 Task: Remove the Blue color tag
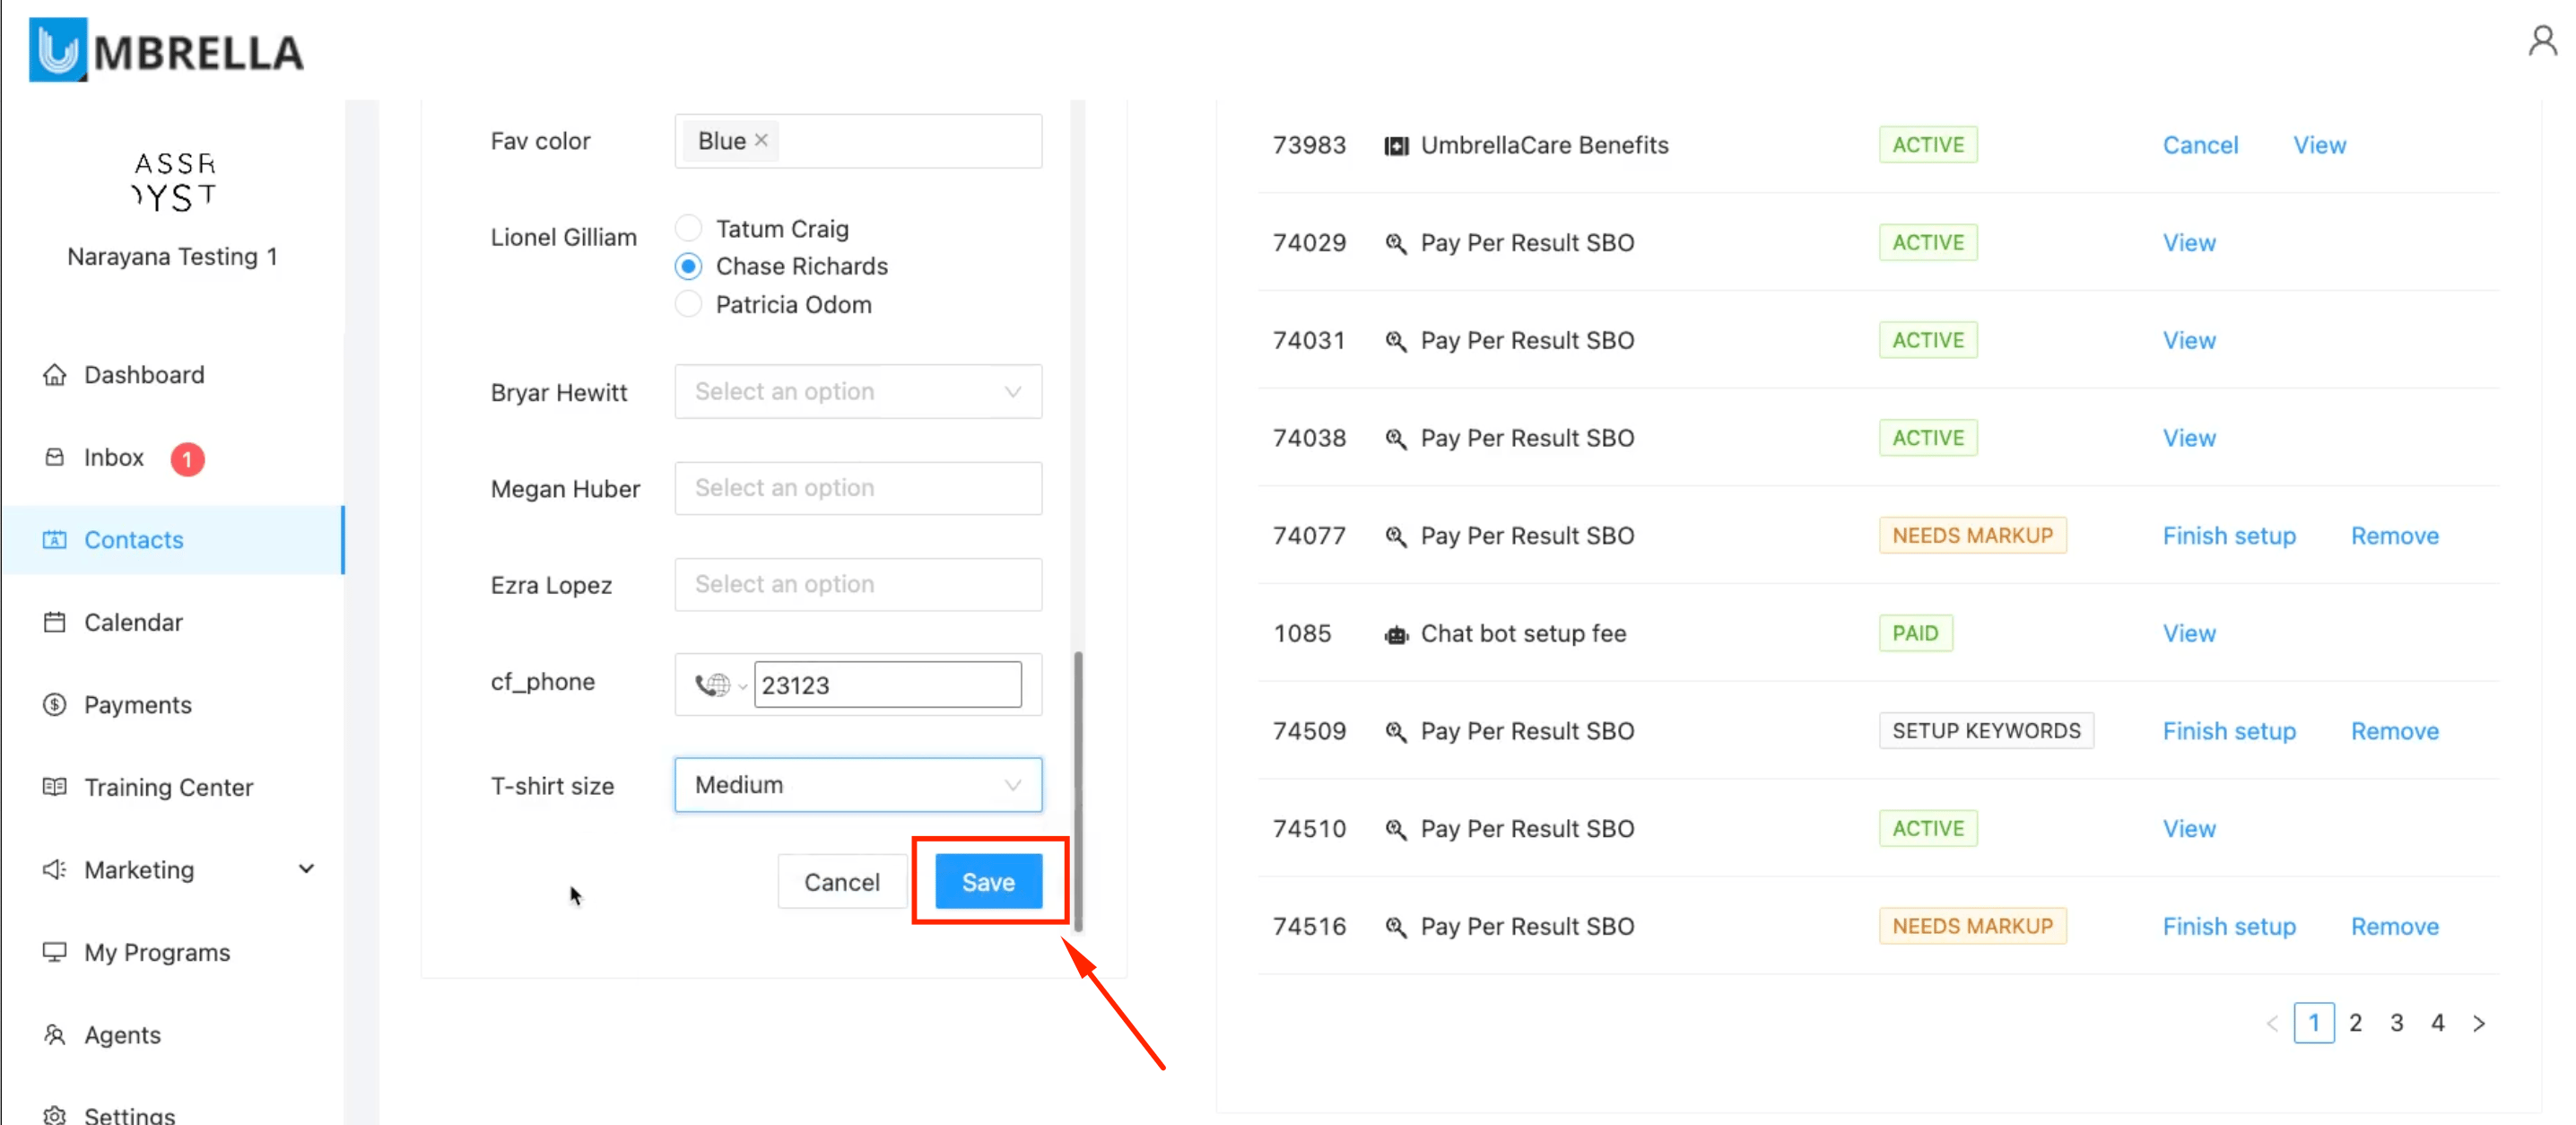coord(761,141)
